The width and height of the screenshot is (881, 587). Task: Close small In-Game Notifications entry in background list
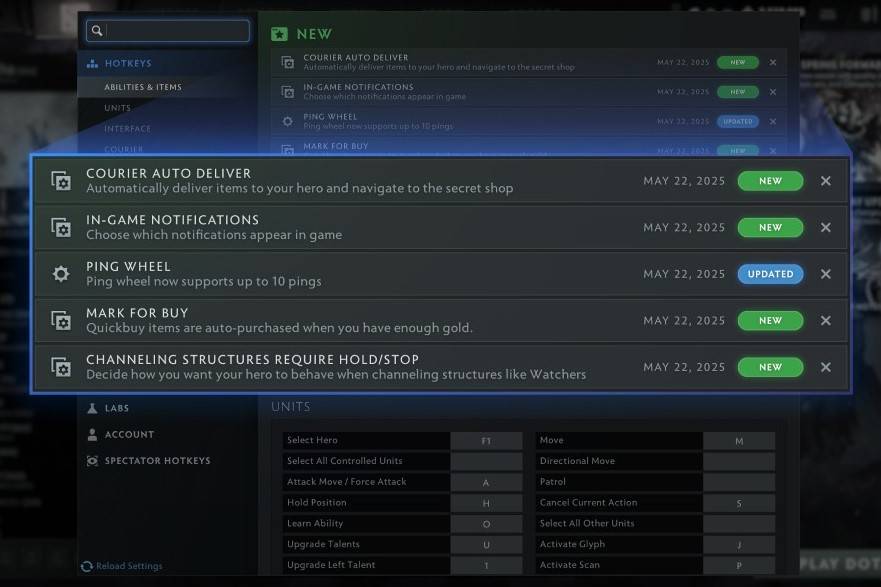773,92
